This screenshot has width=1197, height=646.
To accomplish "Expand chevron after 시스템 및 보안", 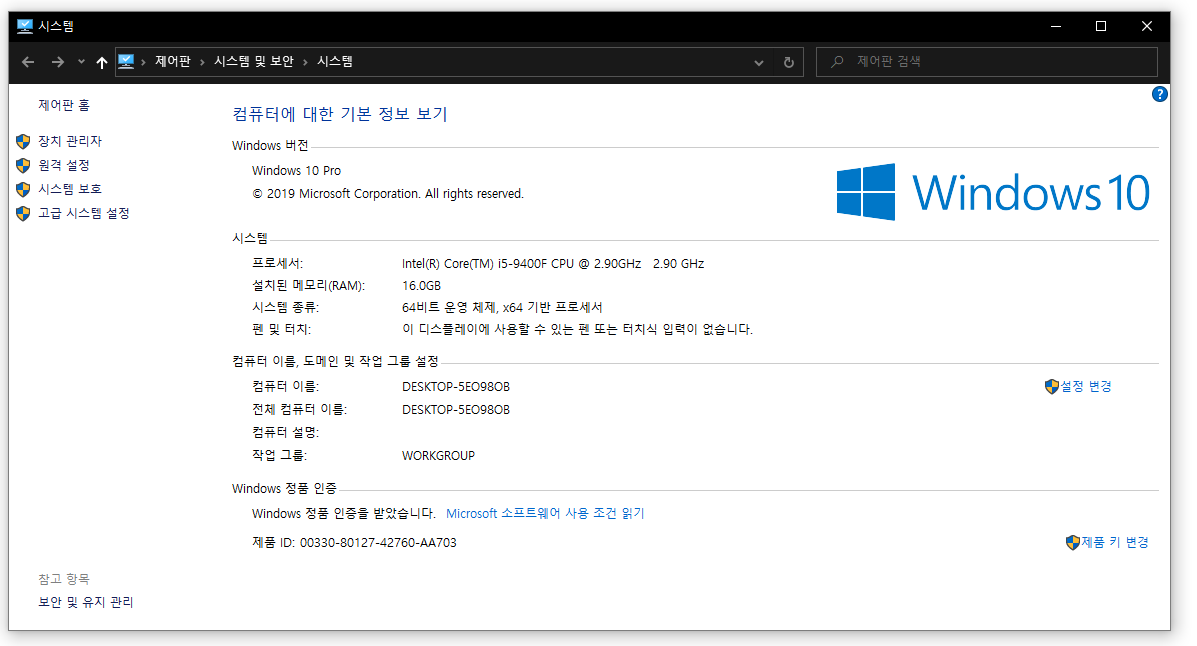I will 305,62.
